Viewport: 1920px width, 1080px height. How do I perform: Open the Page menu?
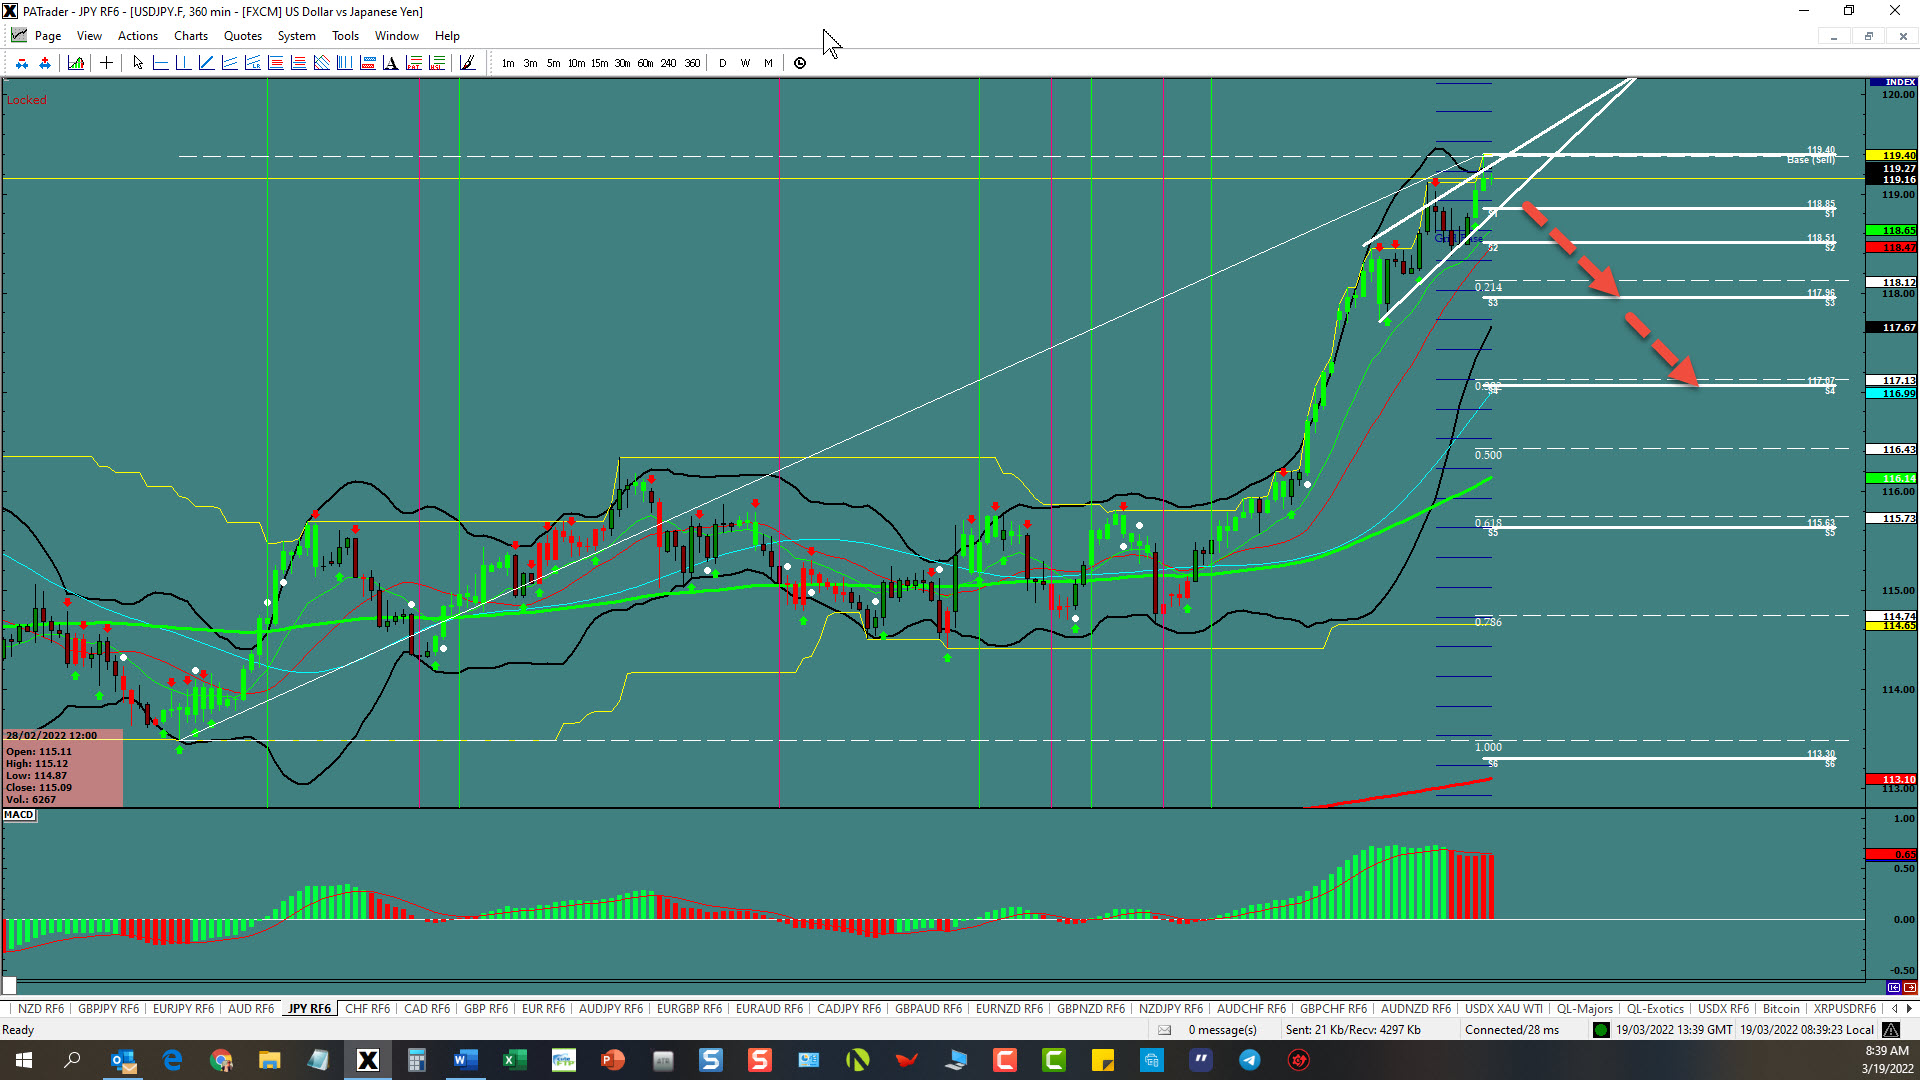point(48,36)
